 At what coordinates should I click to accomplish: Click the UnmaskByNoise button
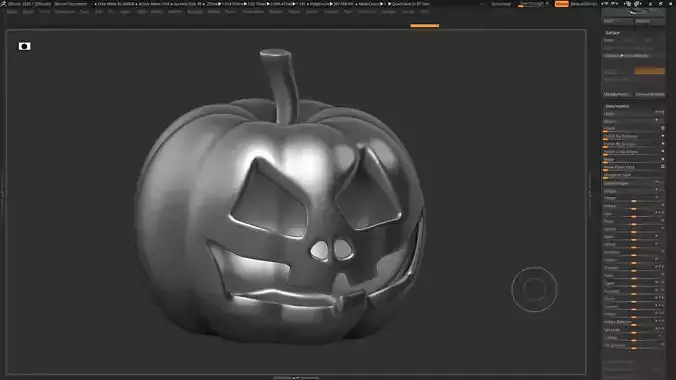(x=649, y=94)
